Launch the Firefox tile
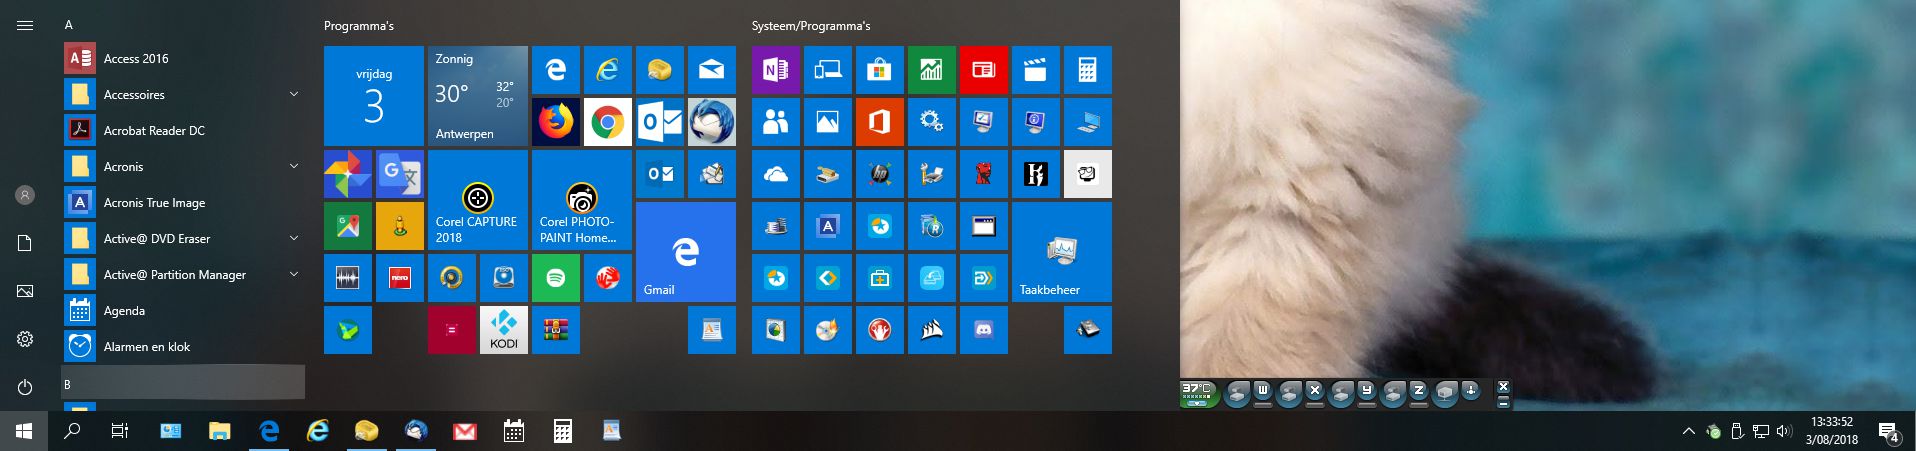 click(x=556, y=122)
